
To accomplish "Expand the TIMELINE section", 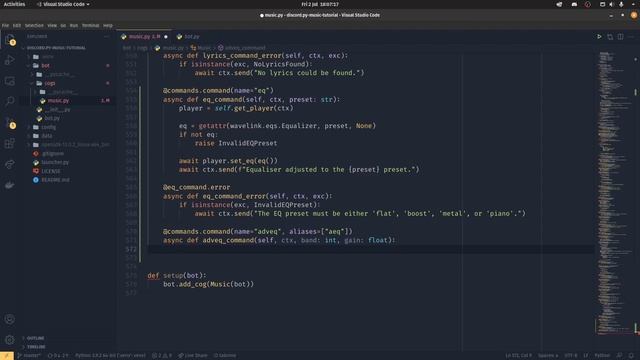I will coord(69,347).
